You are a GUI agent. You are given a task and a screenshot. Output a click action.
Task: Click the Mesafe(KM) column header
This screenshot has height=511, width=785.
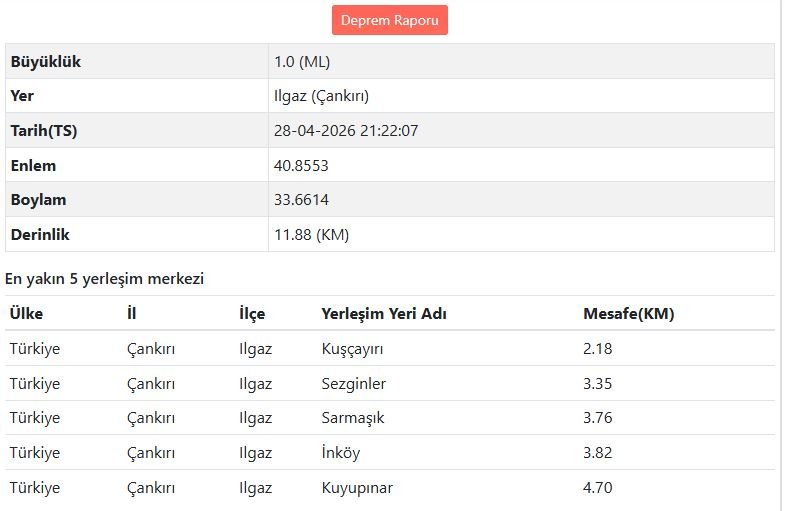pyautogui.click(x=628, y=314)
